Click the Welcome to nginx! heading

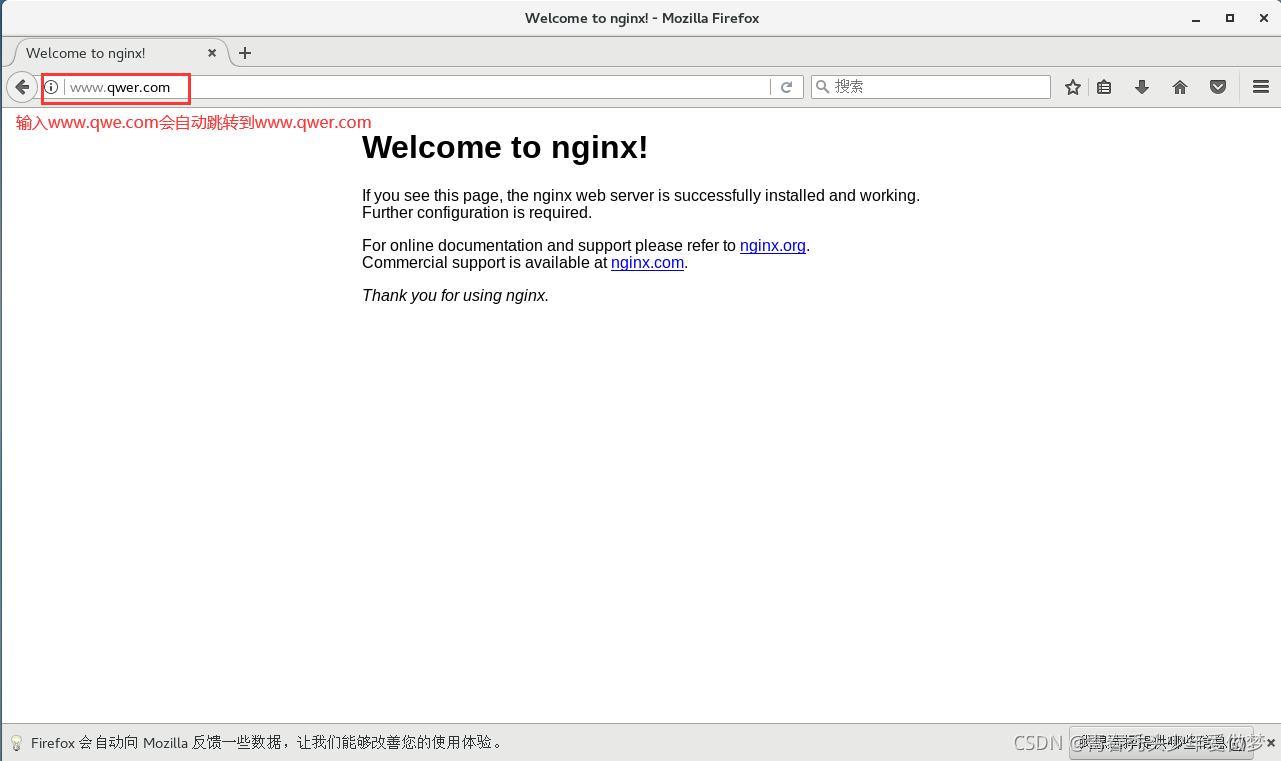[505, 147]
